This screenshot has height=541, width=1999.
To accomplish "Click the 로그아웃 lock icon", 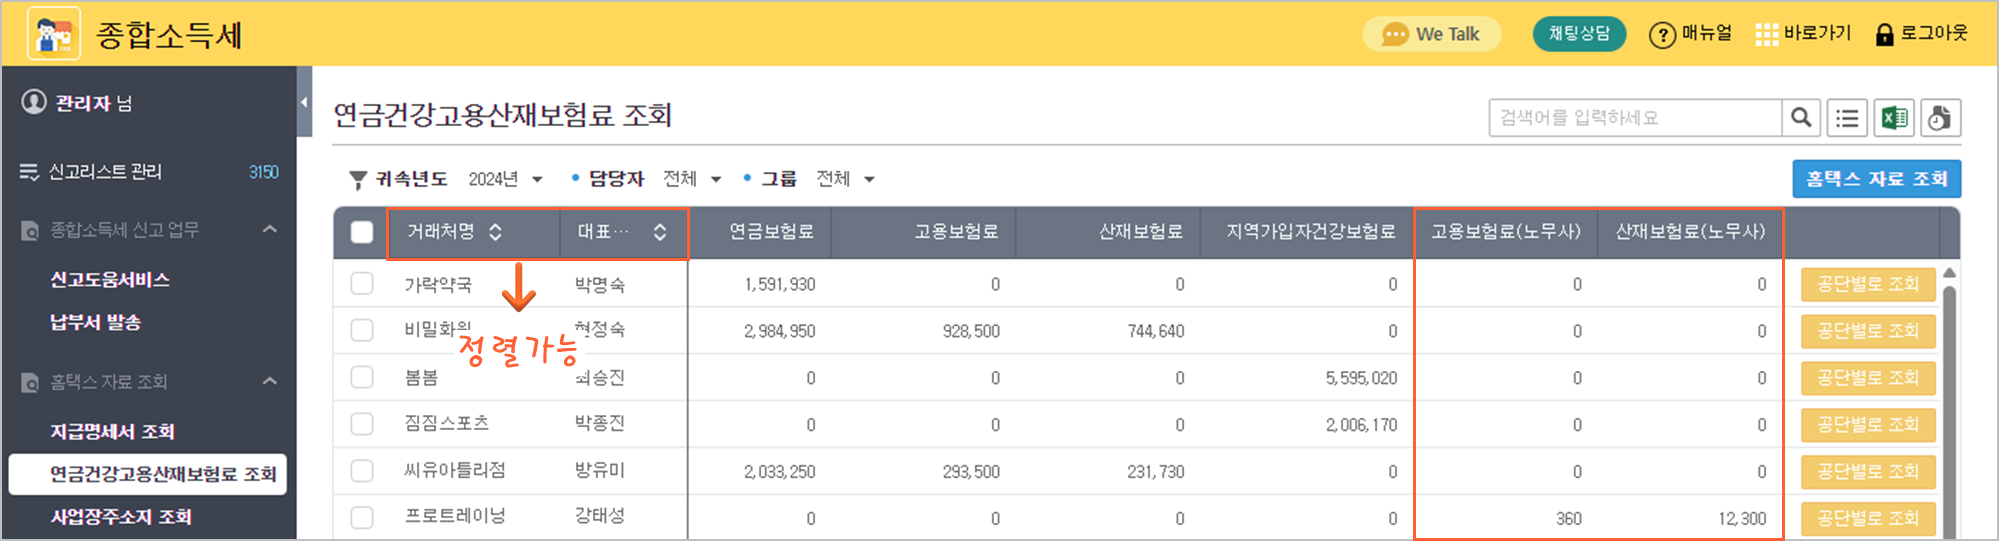I will [1884, 35].
